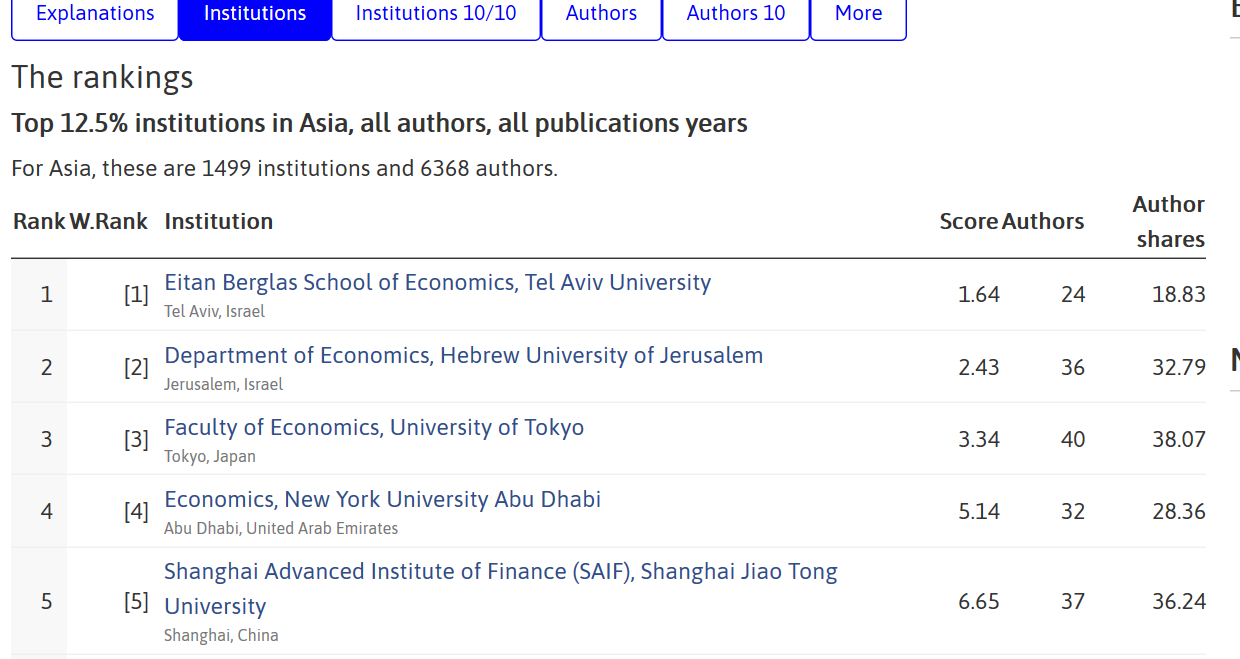Click the Author shares column header
Screen dimensions: 1240x659
pyautogui.click(x=1169, y=222)
